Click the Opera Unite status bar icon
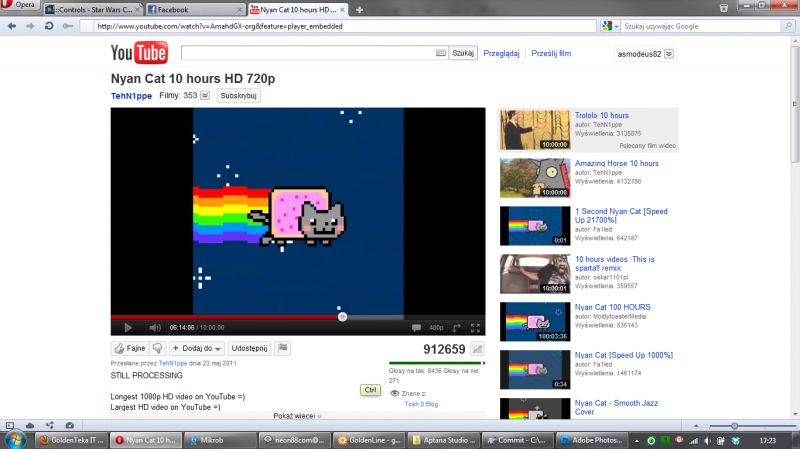This screenshot has height=449, width=800. (x=49, y=425)
